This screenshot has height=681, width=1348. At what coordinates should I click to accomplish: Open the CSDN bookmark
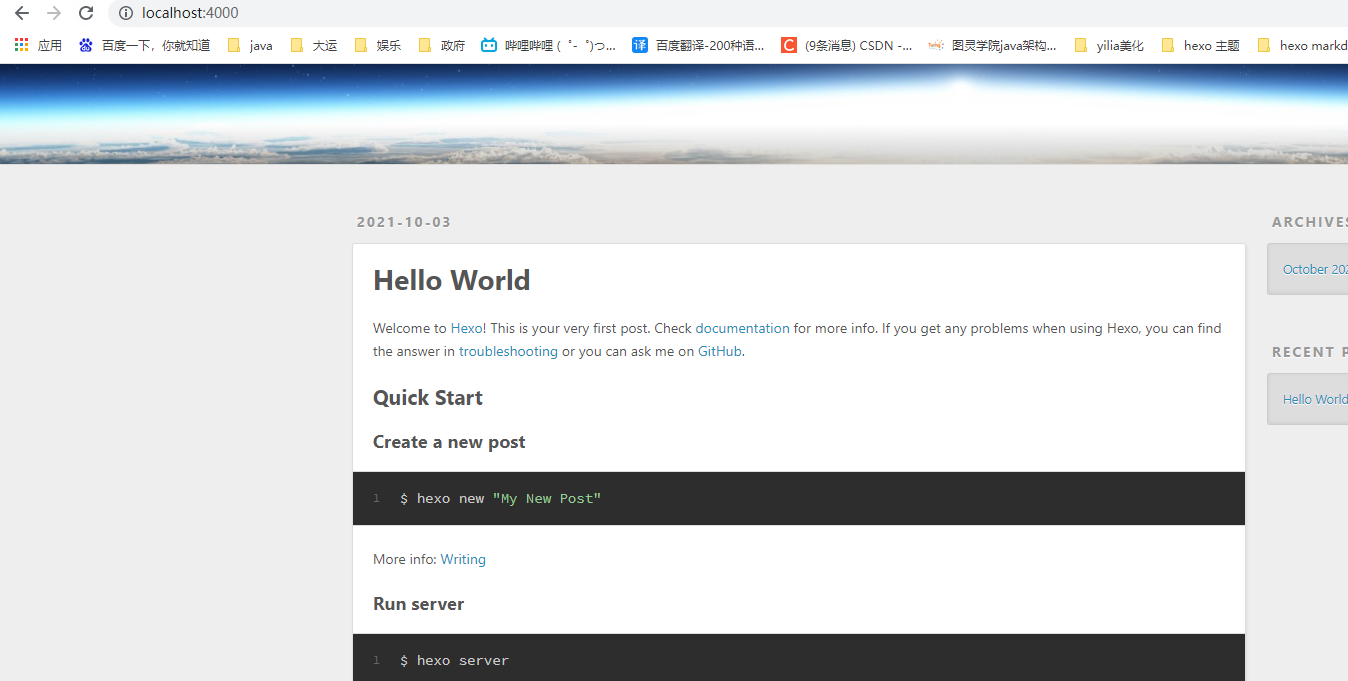pyautogui.click(x=846, y=45)
